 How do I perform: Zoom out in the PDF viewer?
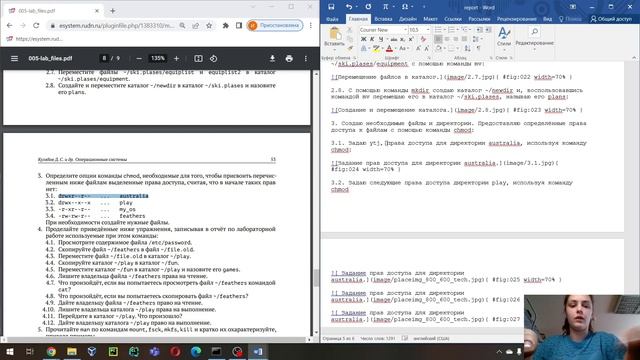pyautogui.click(x=139, y=58)
